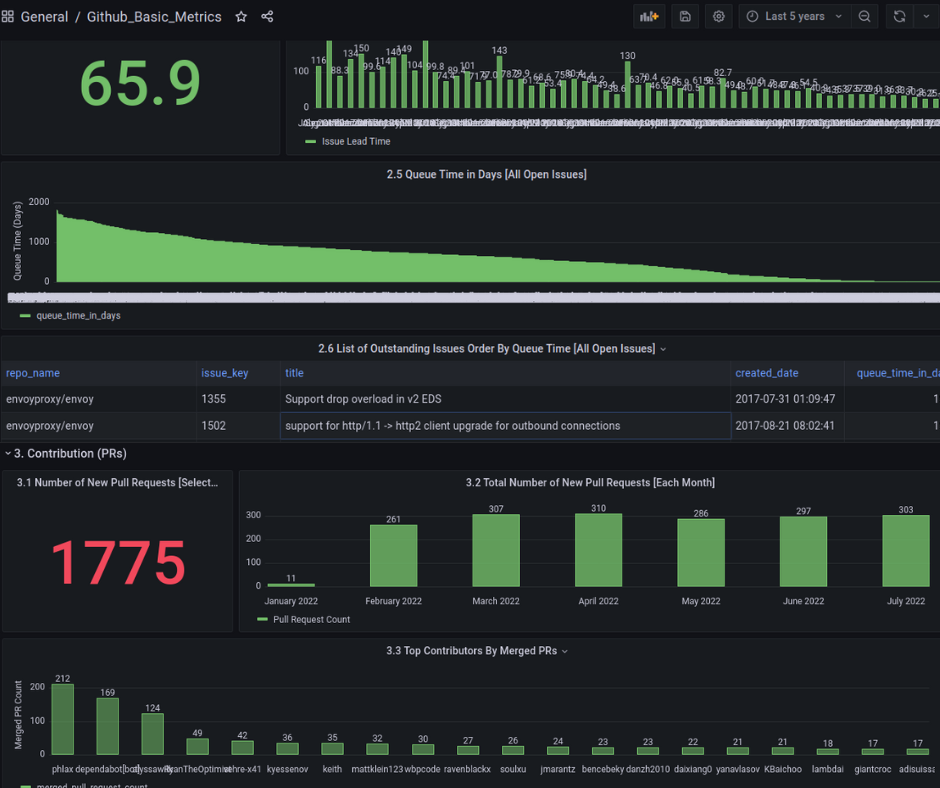Image resolution: width=940 pixels, height=788 pixels.
Task: Click the zoom out time range magnifier icon
Action: click(x=865, y=16)
